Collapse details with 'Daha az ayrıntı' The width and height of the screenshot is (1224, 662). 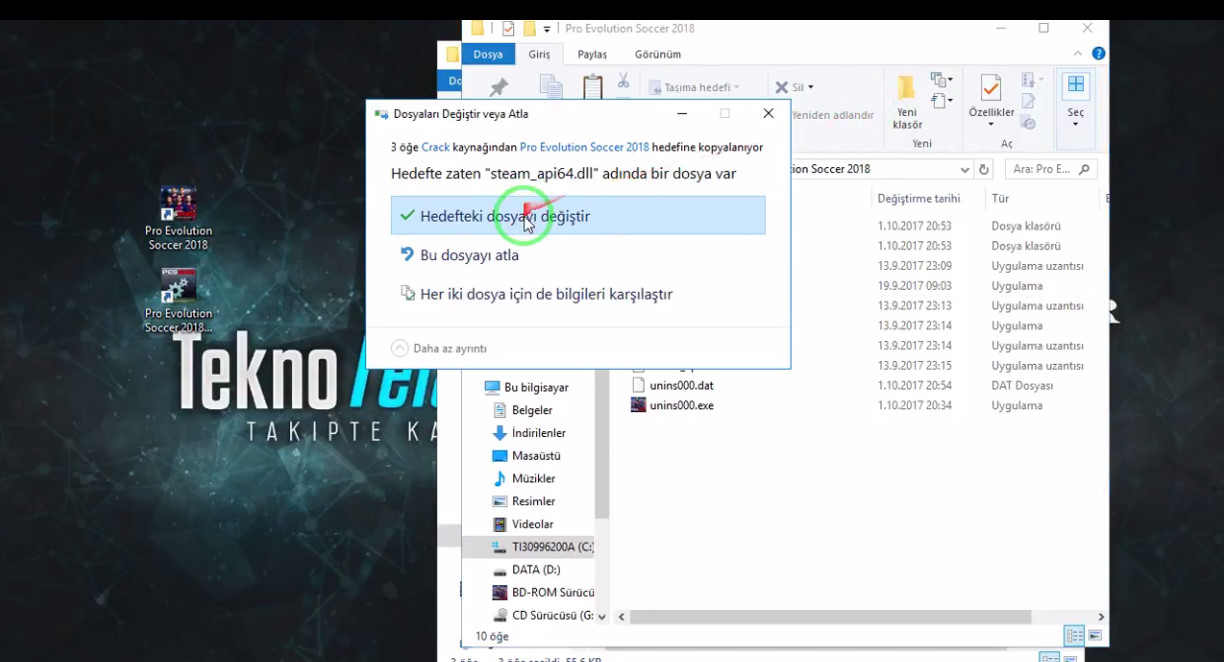pyautogui.click(x=439, y=348)
